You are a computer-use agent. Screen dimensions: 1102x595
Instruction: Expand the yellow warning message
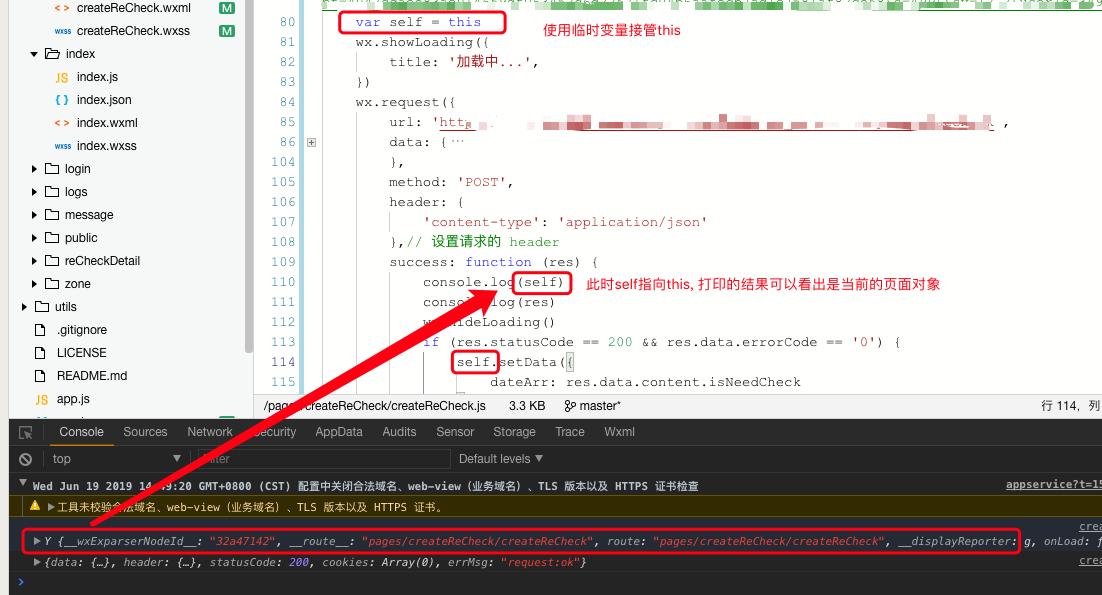pyautogui.click(x=51, y=506)
